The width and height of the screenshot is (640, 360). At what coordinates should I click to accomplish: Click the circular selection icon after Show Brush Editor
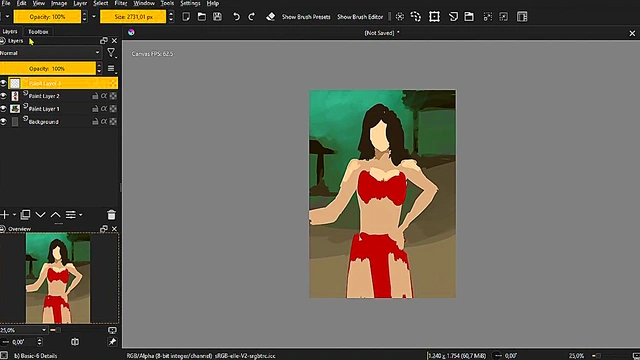pos(400,17)
